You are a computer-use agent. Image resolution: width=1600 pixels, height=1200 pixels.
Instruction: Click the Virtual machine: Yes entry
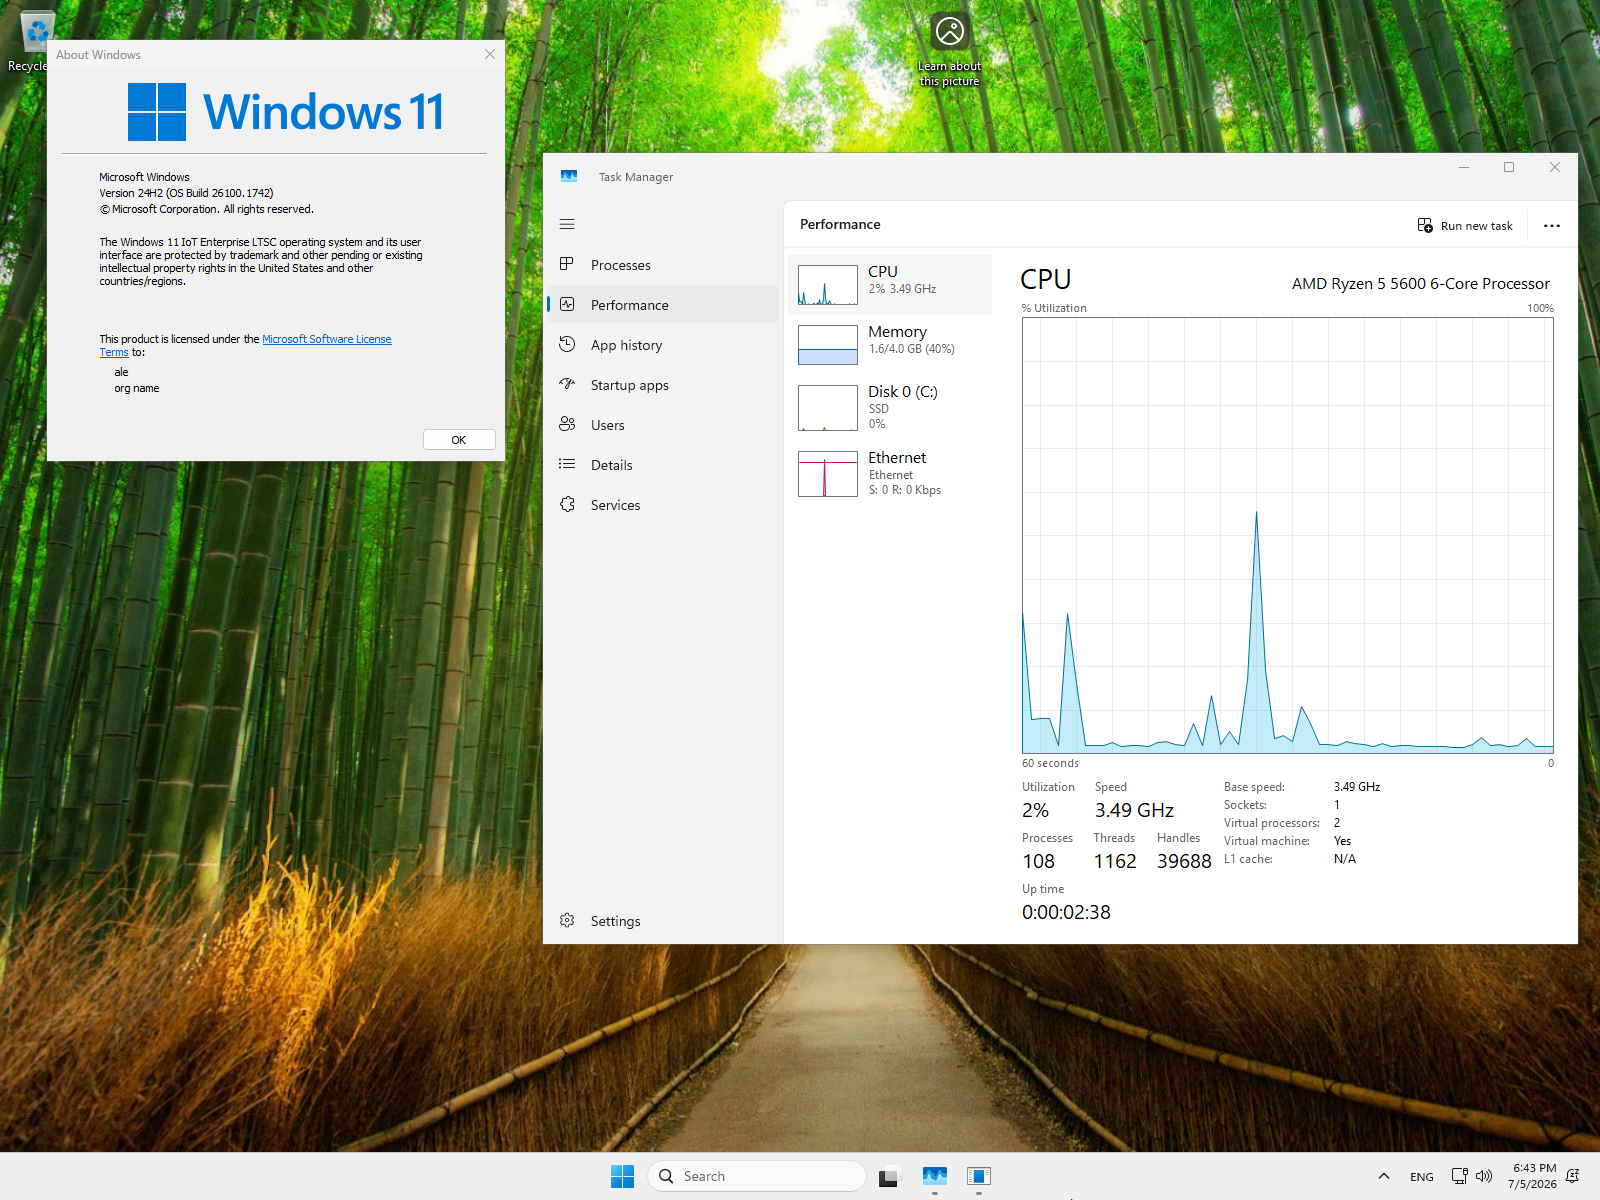click(1288, 841)
